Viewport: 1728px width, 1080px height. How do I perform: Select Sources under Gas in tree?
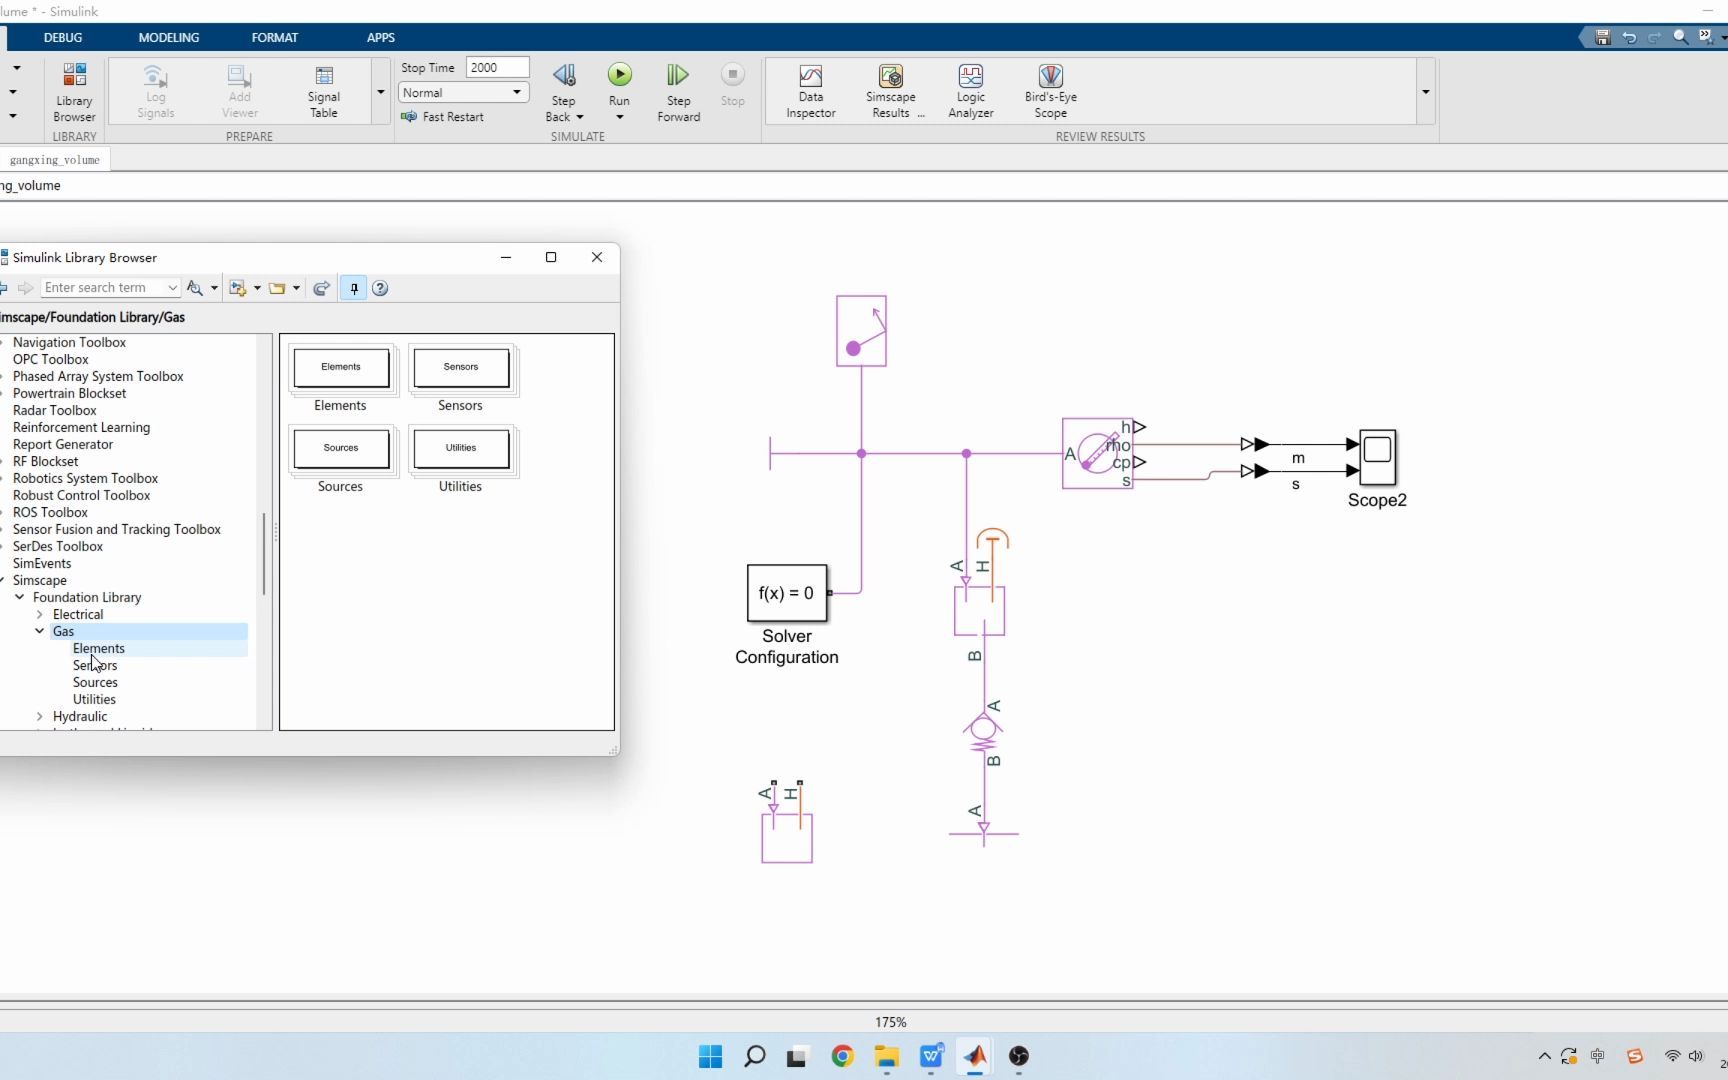pos(95,682)
